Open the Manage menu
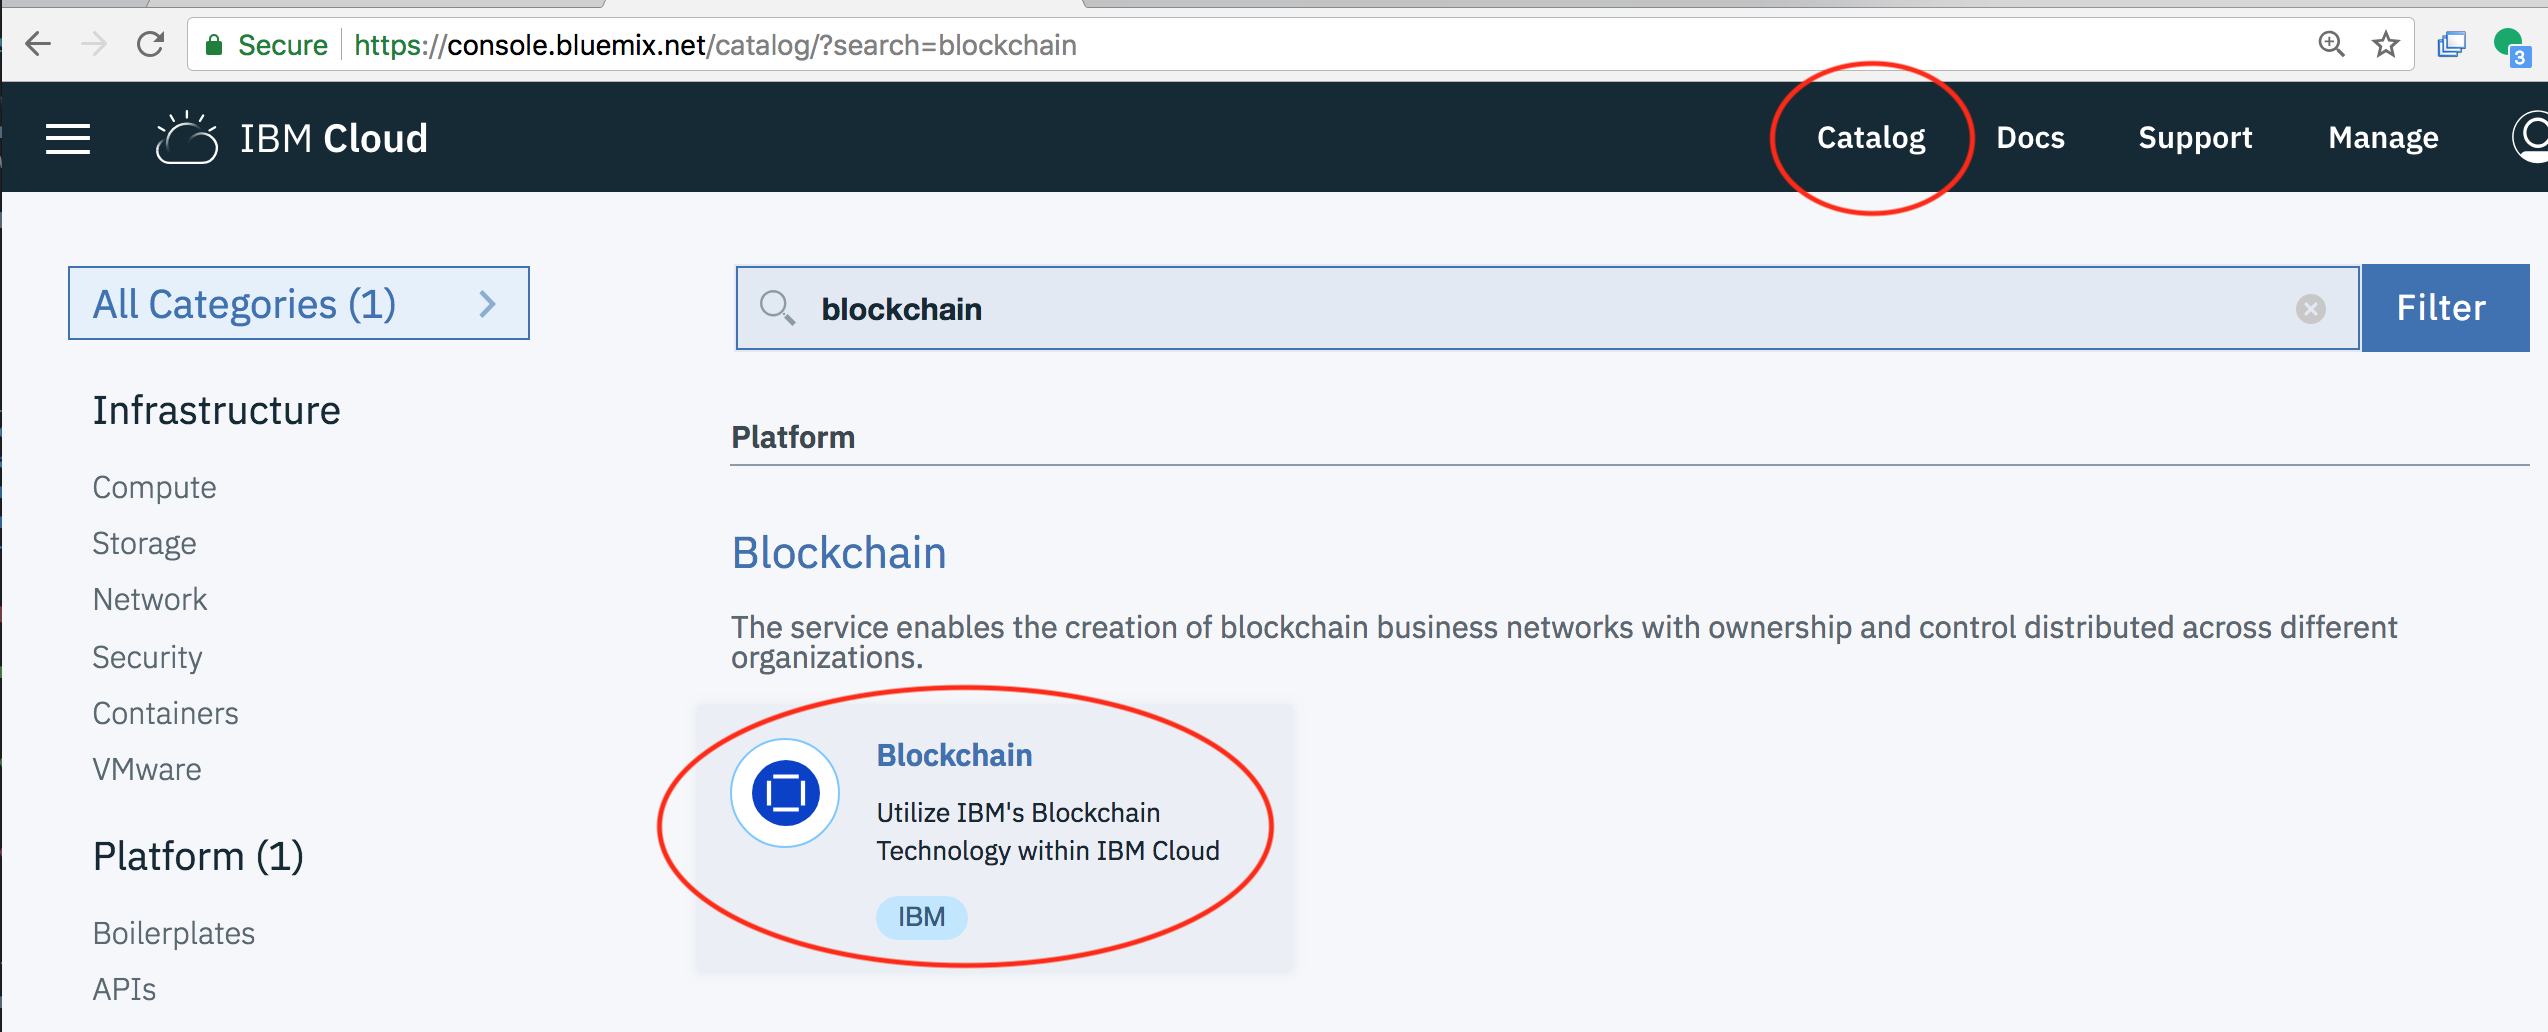The height and width of the screenshot is (1032, 2548). (2383, 138)
